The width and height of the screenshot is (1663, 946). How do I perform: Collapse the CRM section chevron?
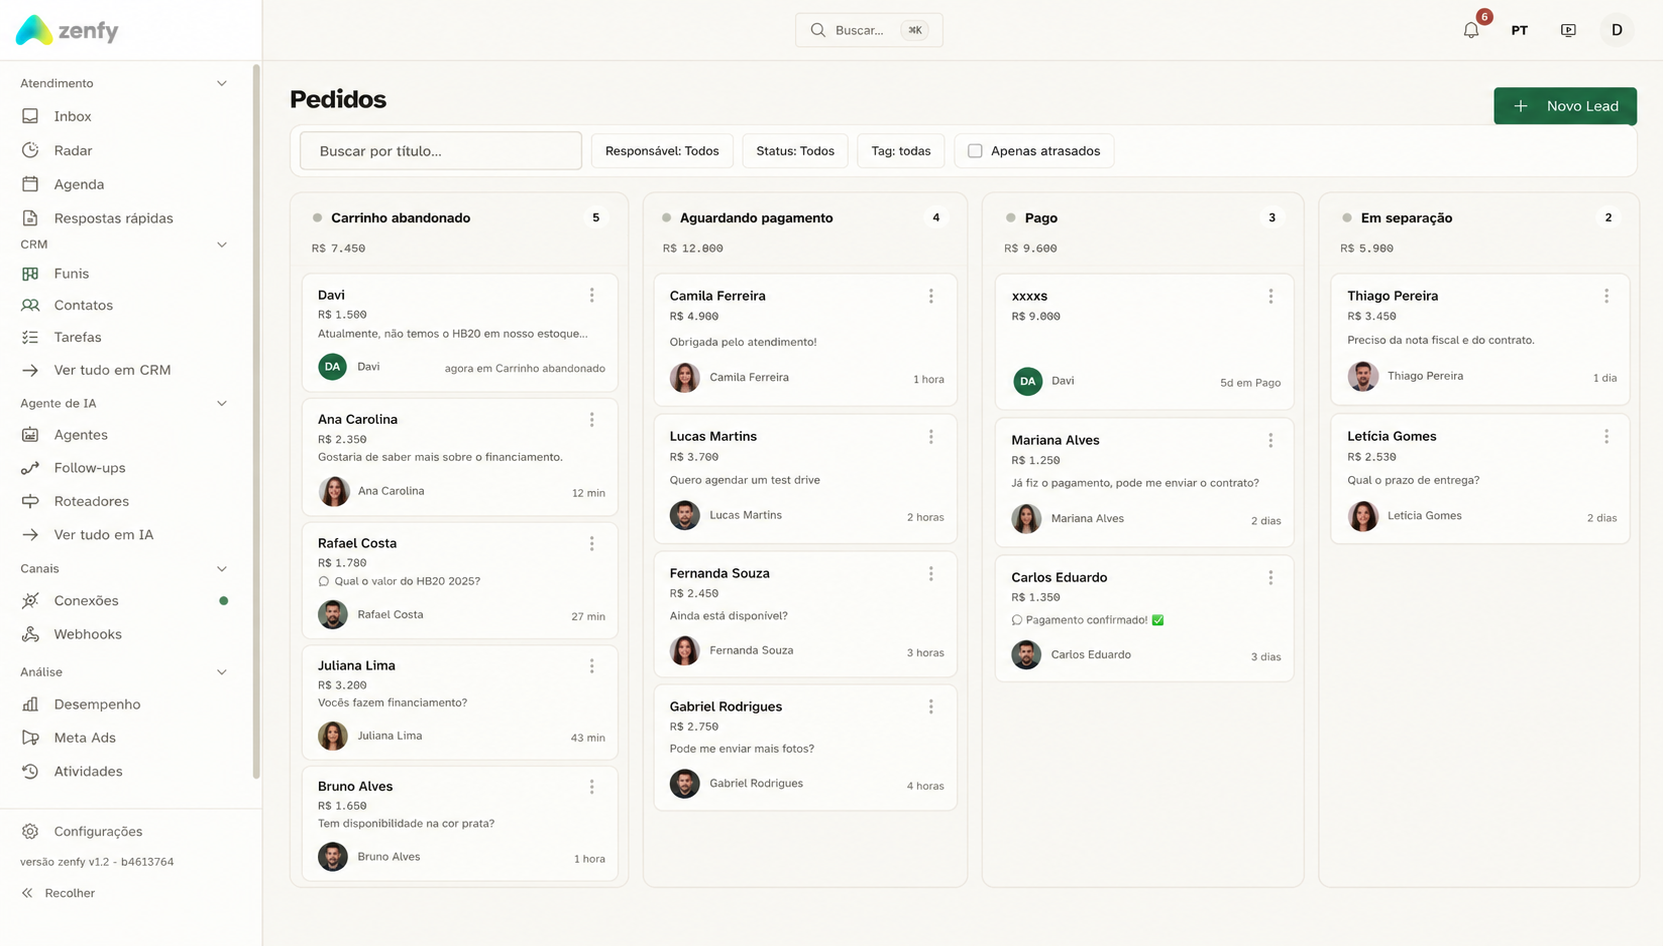click(222, 244)
